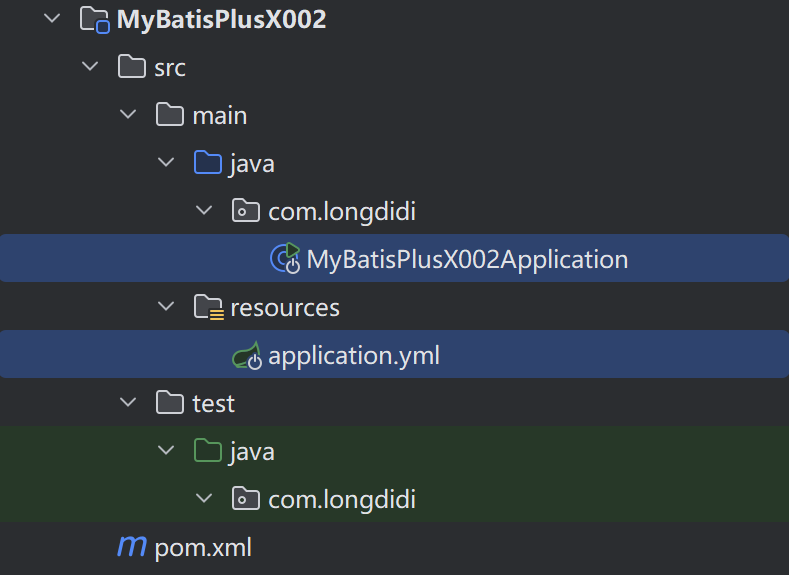Click the test folder icon
Screen dimensions: 789x575
point(170,402)
